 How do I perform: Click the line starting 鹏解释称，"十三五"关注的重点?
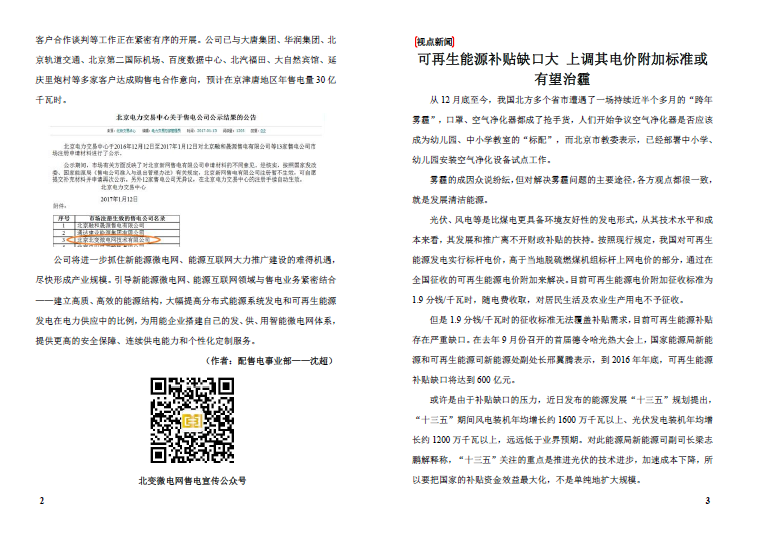(563, 460)
